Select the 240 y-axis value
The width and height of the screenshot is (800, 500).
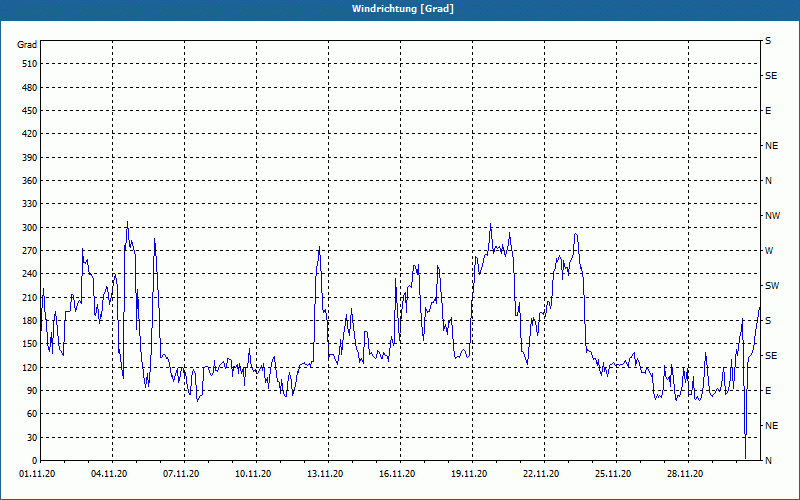point(30,274)
